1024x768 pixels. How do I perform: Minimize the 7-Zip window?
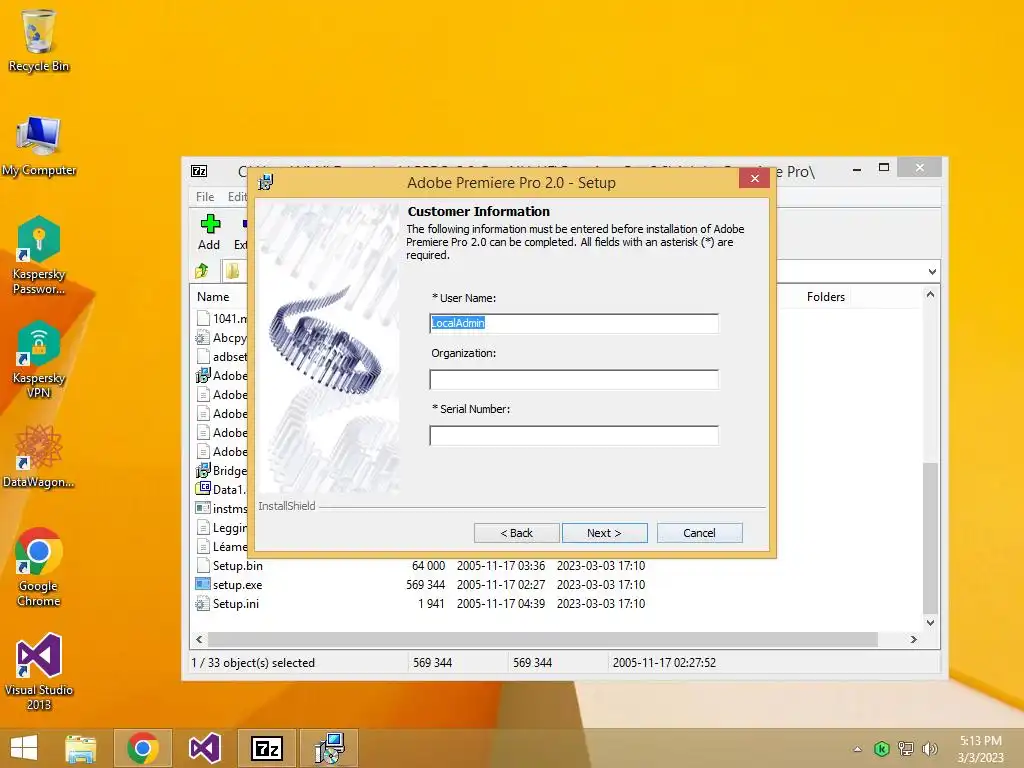click(x=857, y=169)
